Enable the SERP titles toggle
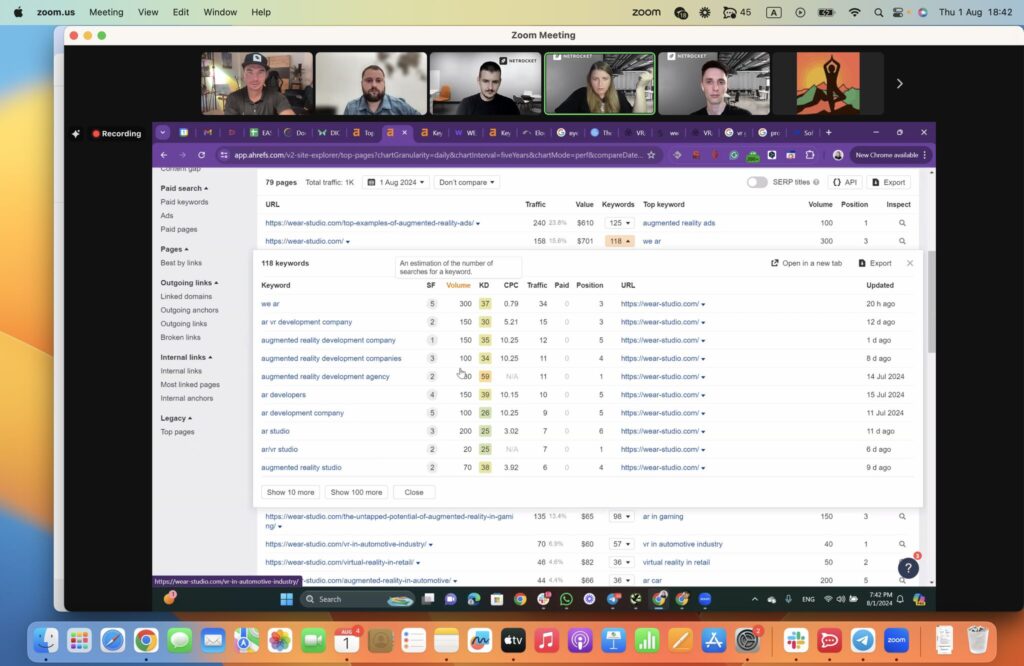Screen dimensions: 1024x666 [x=758, y=182]
